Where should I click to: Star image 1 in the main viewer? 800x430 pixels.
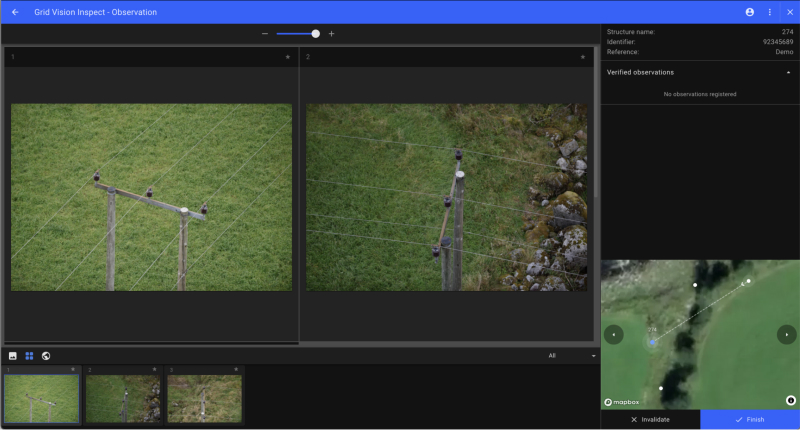coord(288,57)
